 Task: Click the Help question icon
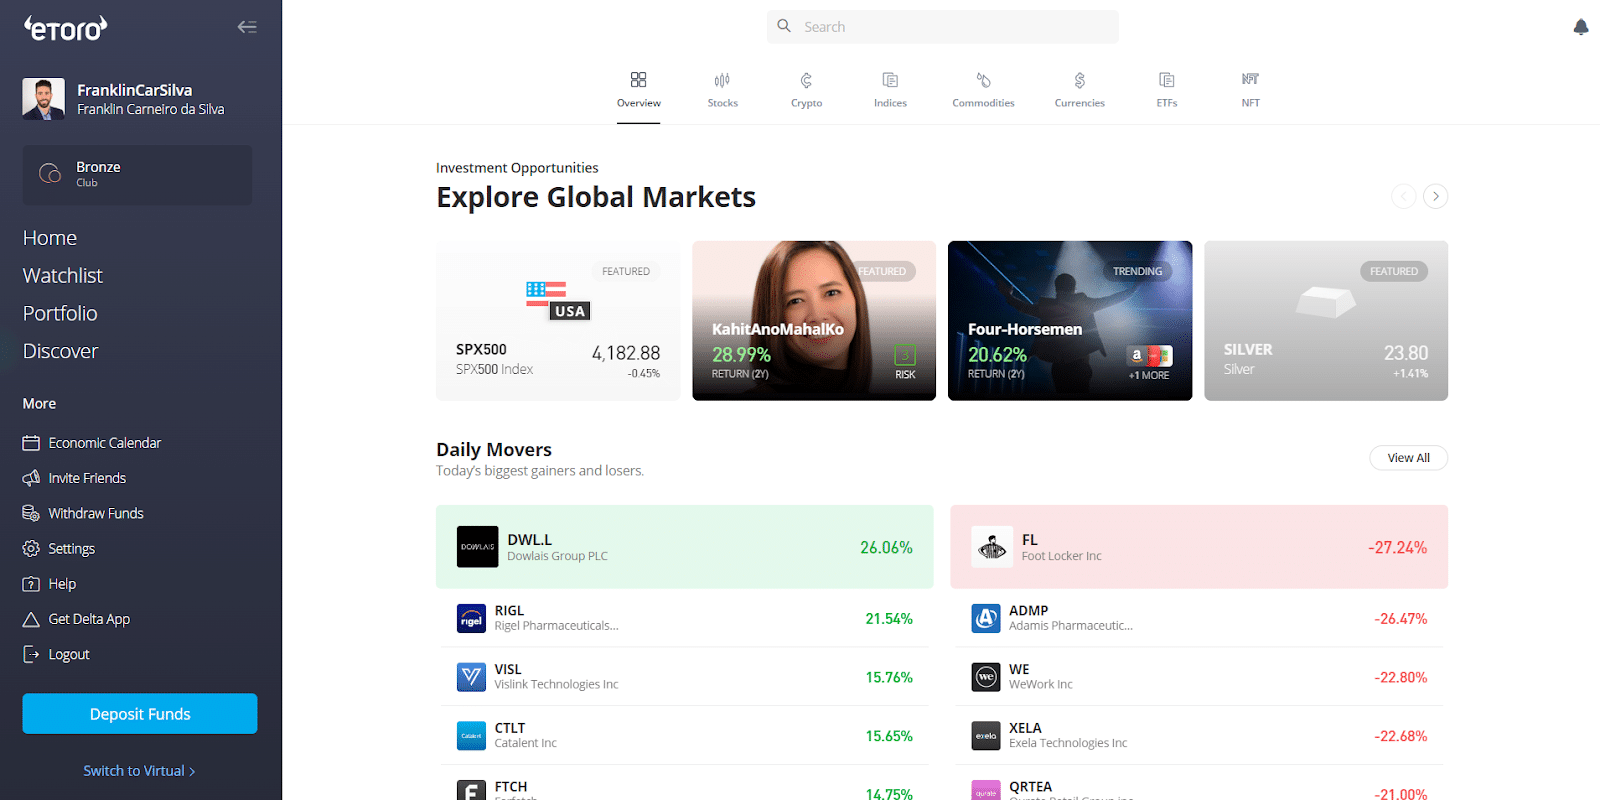(31, 584)
